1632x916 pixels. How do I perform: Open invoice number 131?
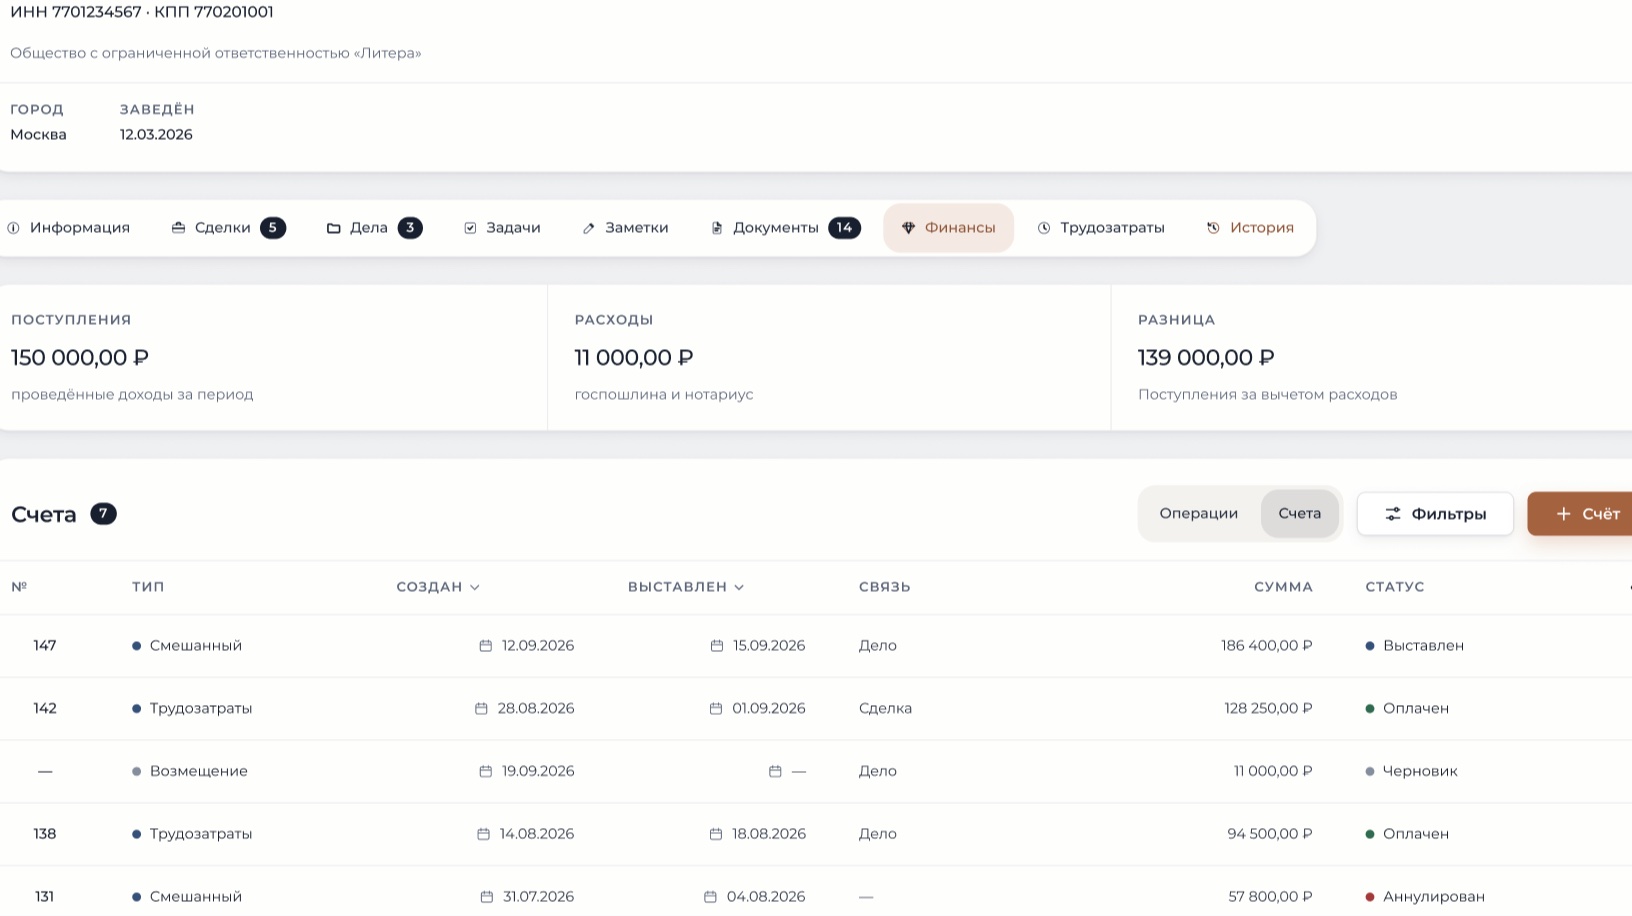(x=45, y=897)
